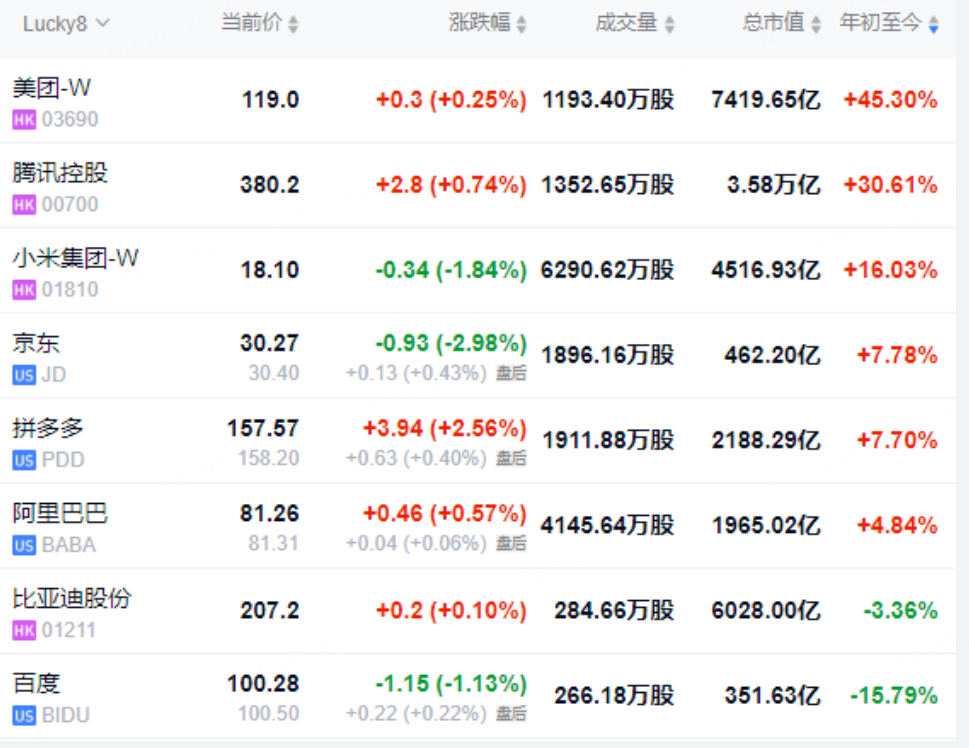Click the HK badge next to 01211
Image resolution: width=969 pixels, height=748 pixels.
coord(24,630)
